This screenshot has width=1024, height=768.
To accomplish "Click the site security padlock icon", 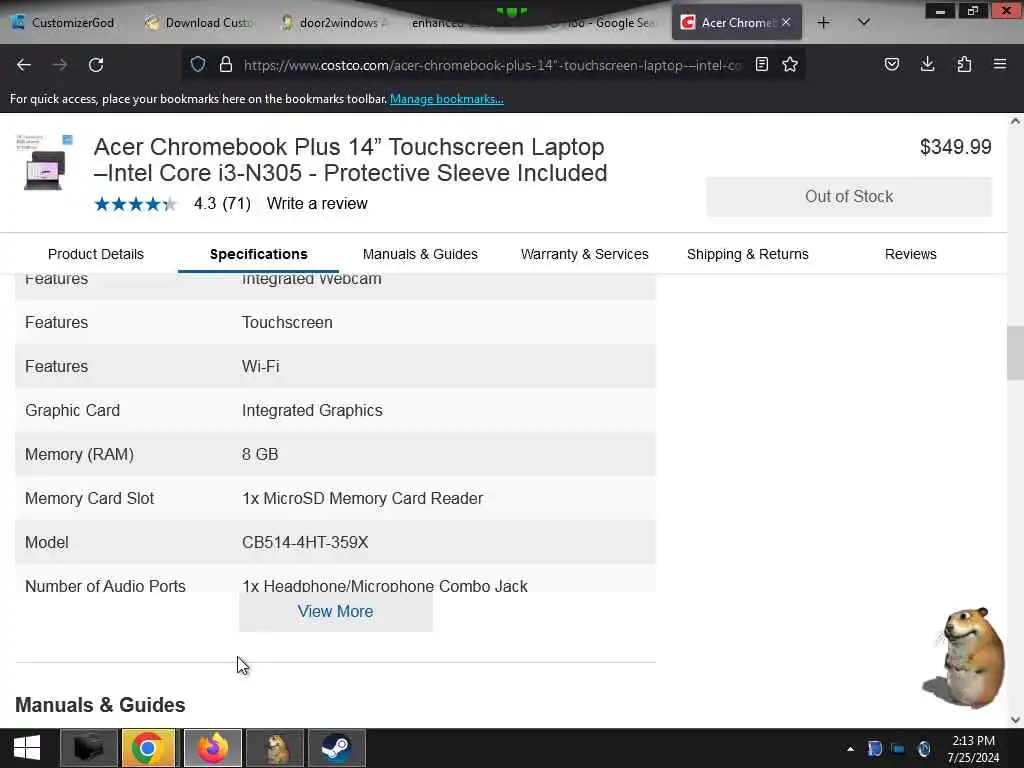I will coord(226,64).
